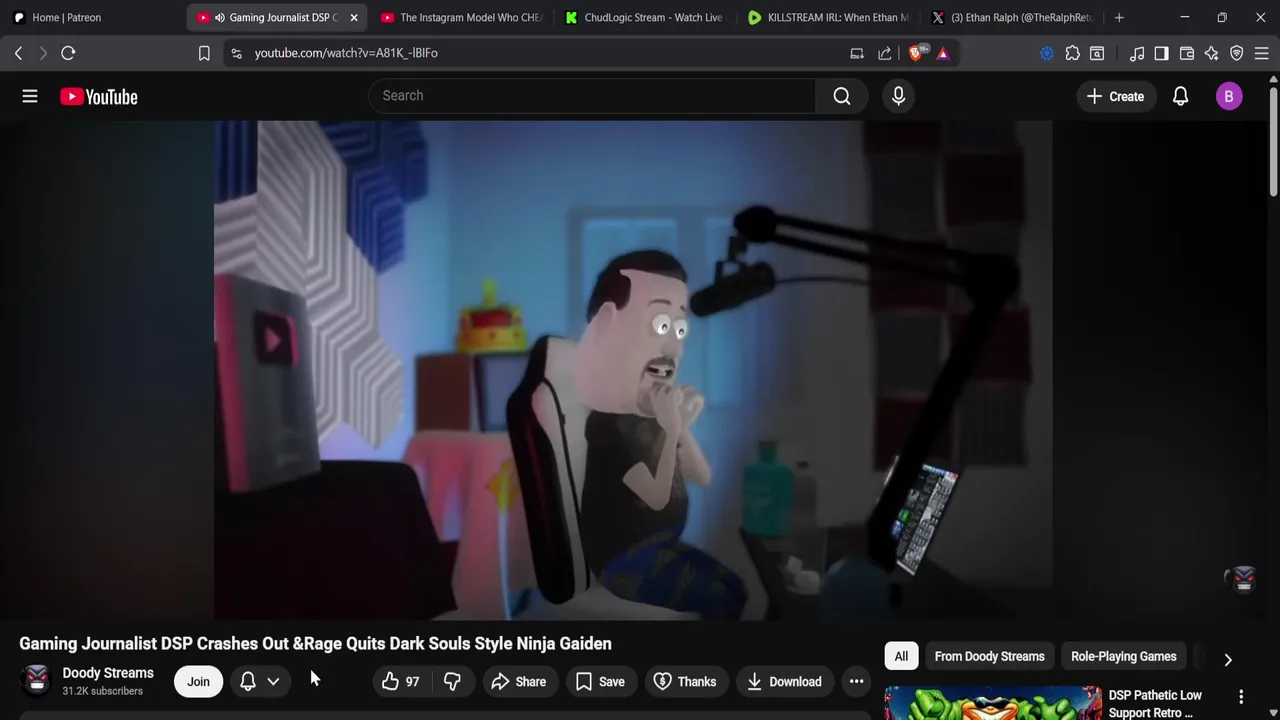The width and height of the screenshot is (1280, 720).
Task: Toggle channel notification bell for Doody Streams
Action: click(x=248, y=682)
